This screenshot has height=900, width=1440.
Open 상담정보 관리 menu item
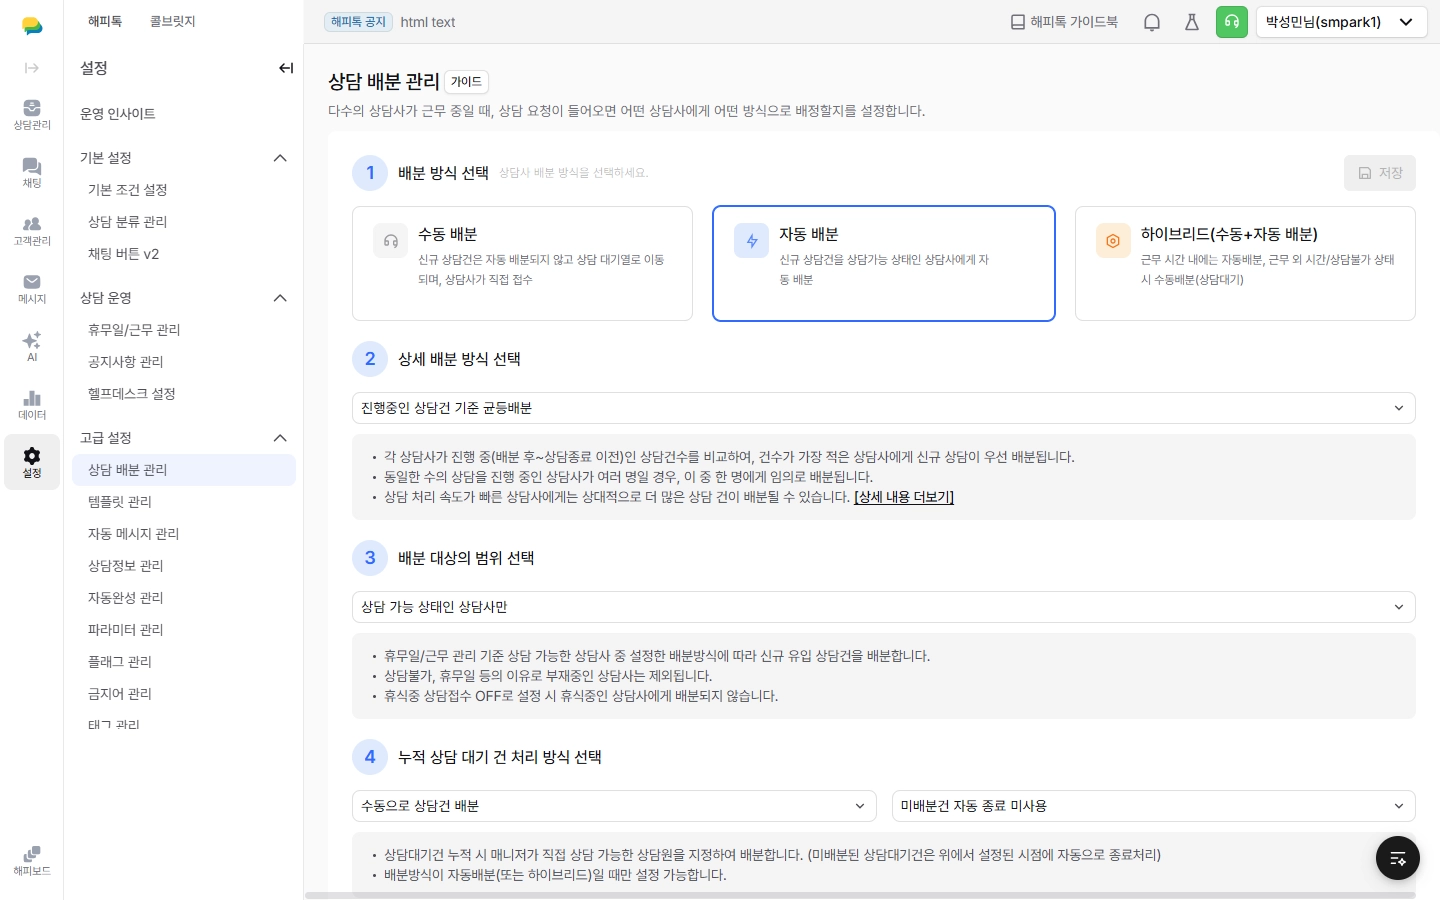[184, 566]
